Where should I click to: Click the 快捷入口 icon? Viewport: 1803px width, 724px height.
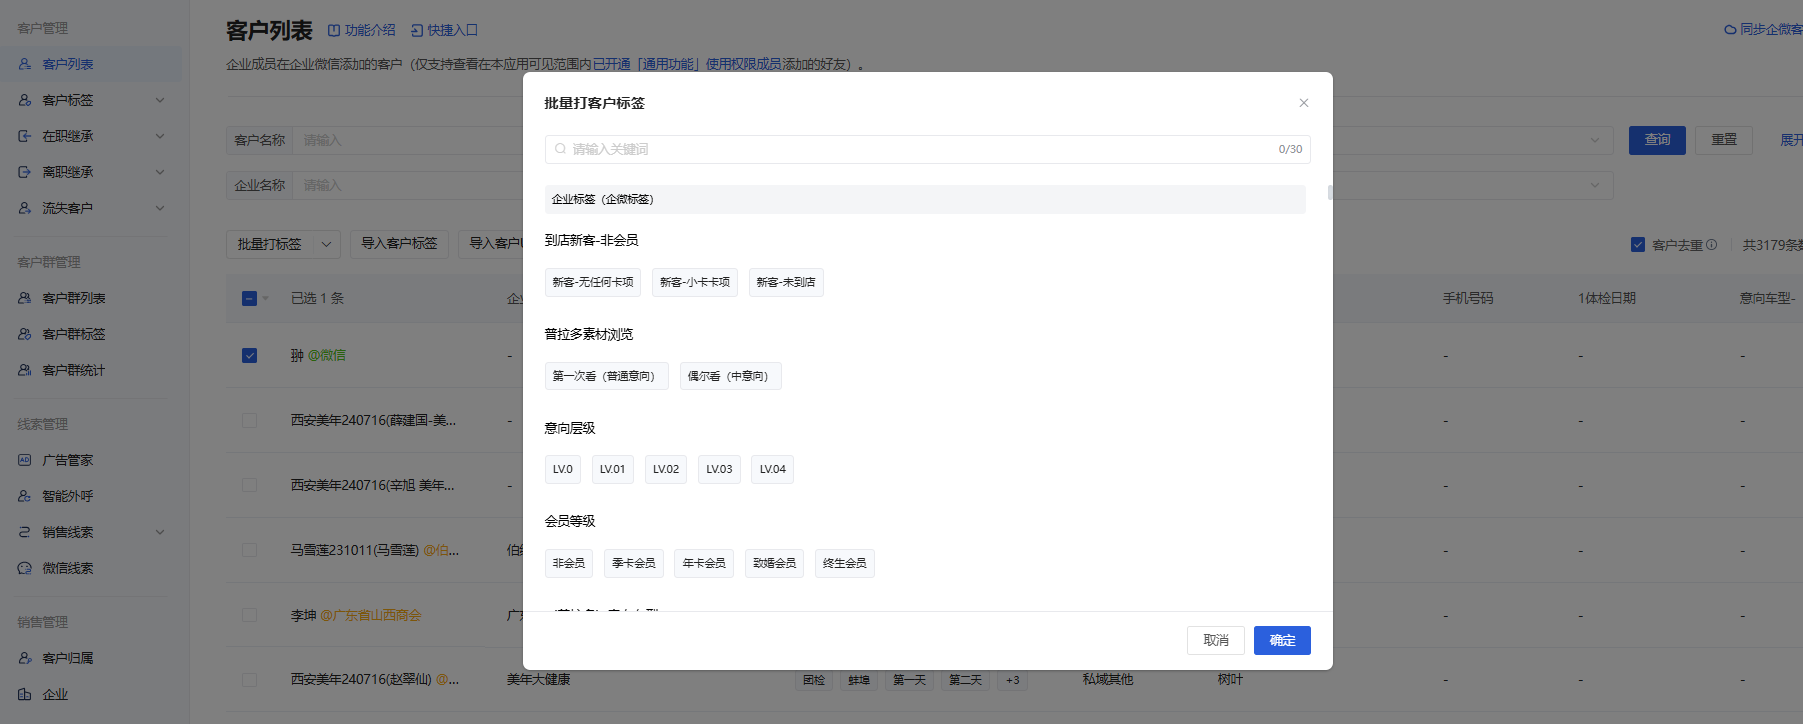(x=417, y=30)
